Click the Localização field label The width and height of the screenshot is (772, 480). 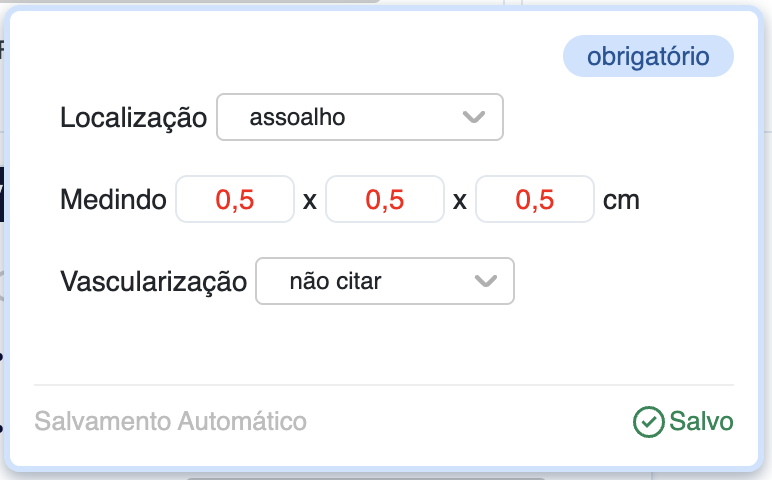[x=133, y=118]
